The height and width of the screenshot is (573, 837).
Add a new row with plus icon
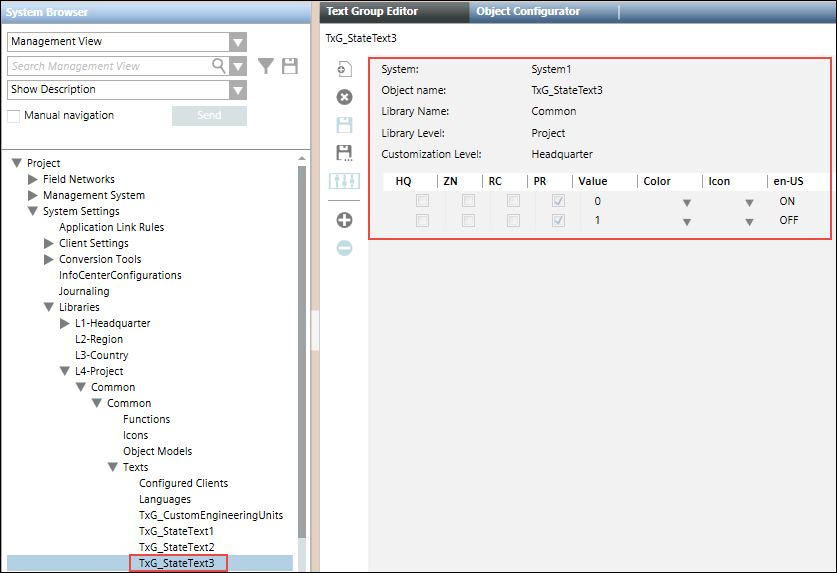(344, 220)
